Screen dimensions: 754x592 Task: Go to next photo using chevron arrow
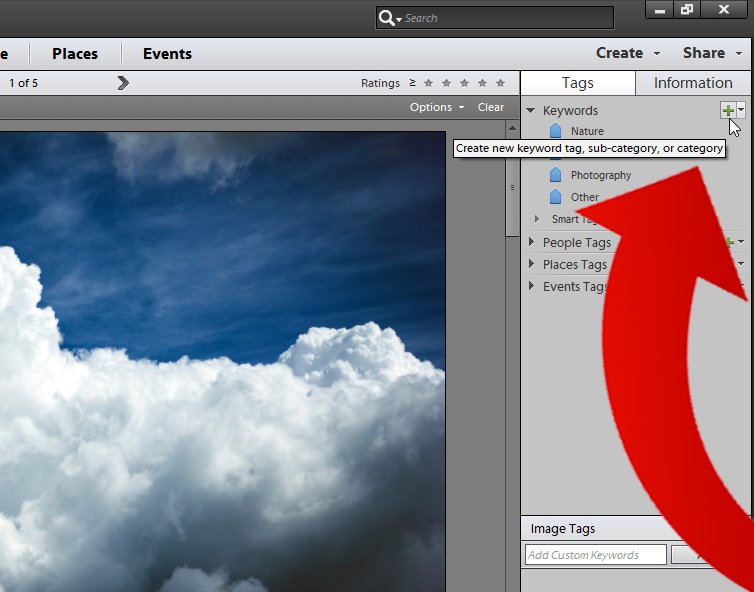coord(123,83)
